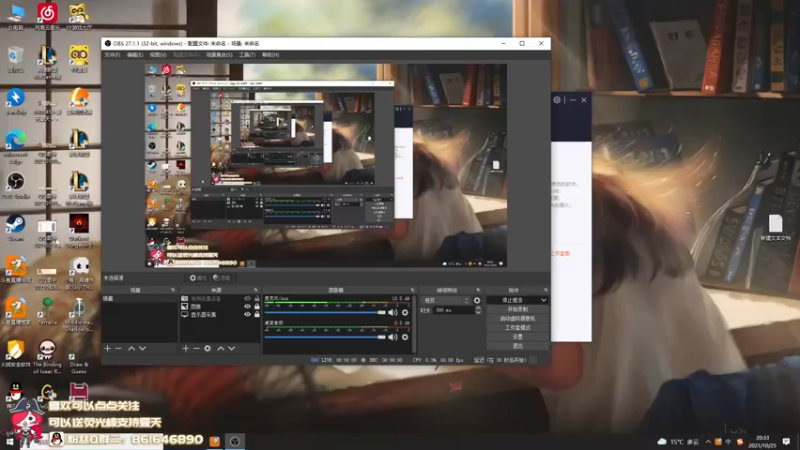Image resolution: width=800 pixels, height=450 pixels.
Task: Open the Recycle Bin desktop icon
Action: tap(16, 60)
